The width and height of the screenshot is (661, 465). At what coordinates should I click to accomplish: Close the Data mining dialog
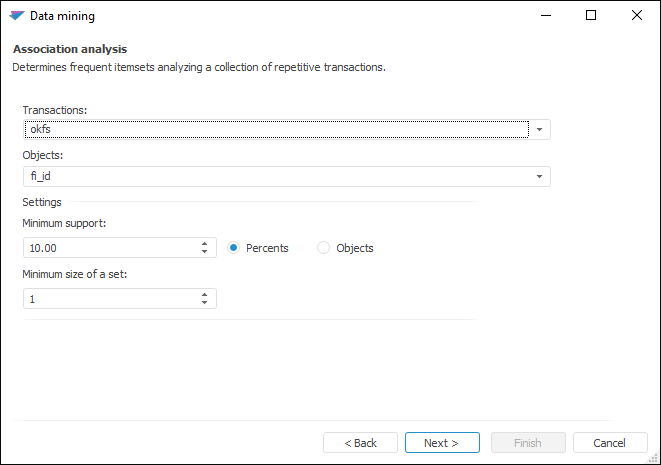pyautogui.click(x=637, y=16)
